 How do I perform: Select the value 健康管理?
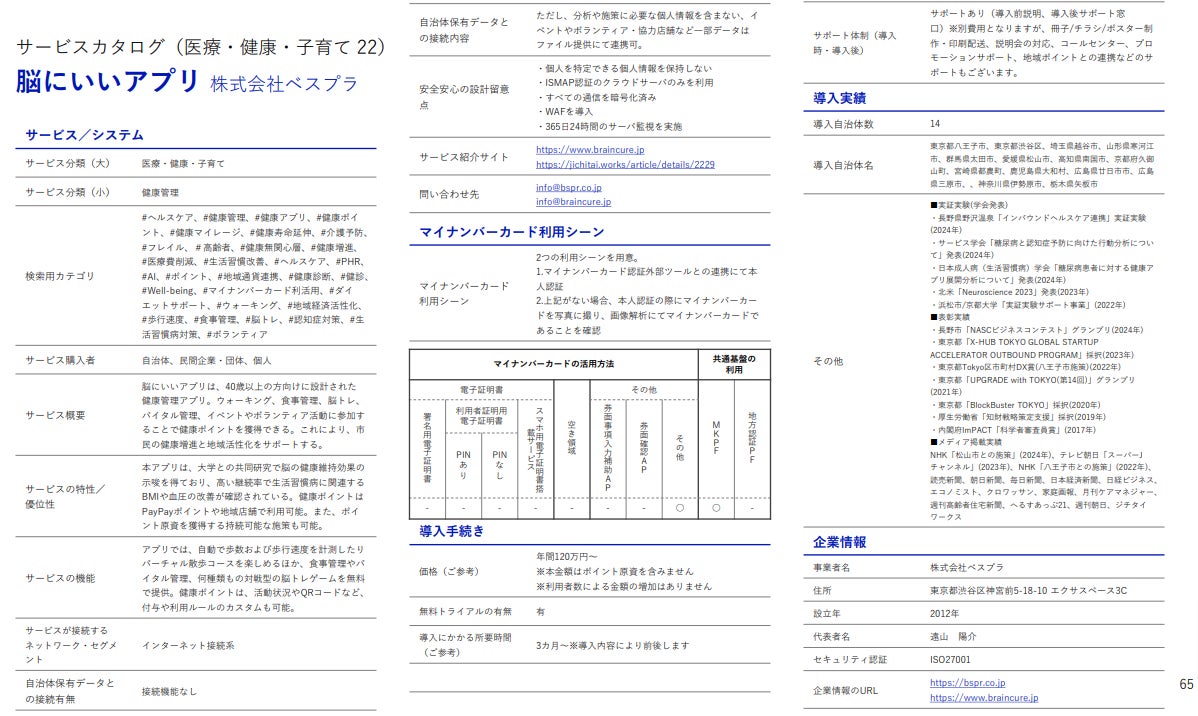click(160, 193)
